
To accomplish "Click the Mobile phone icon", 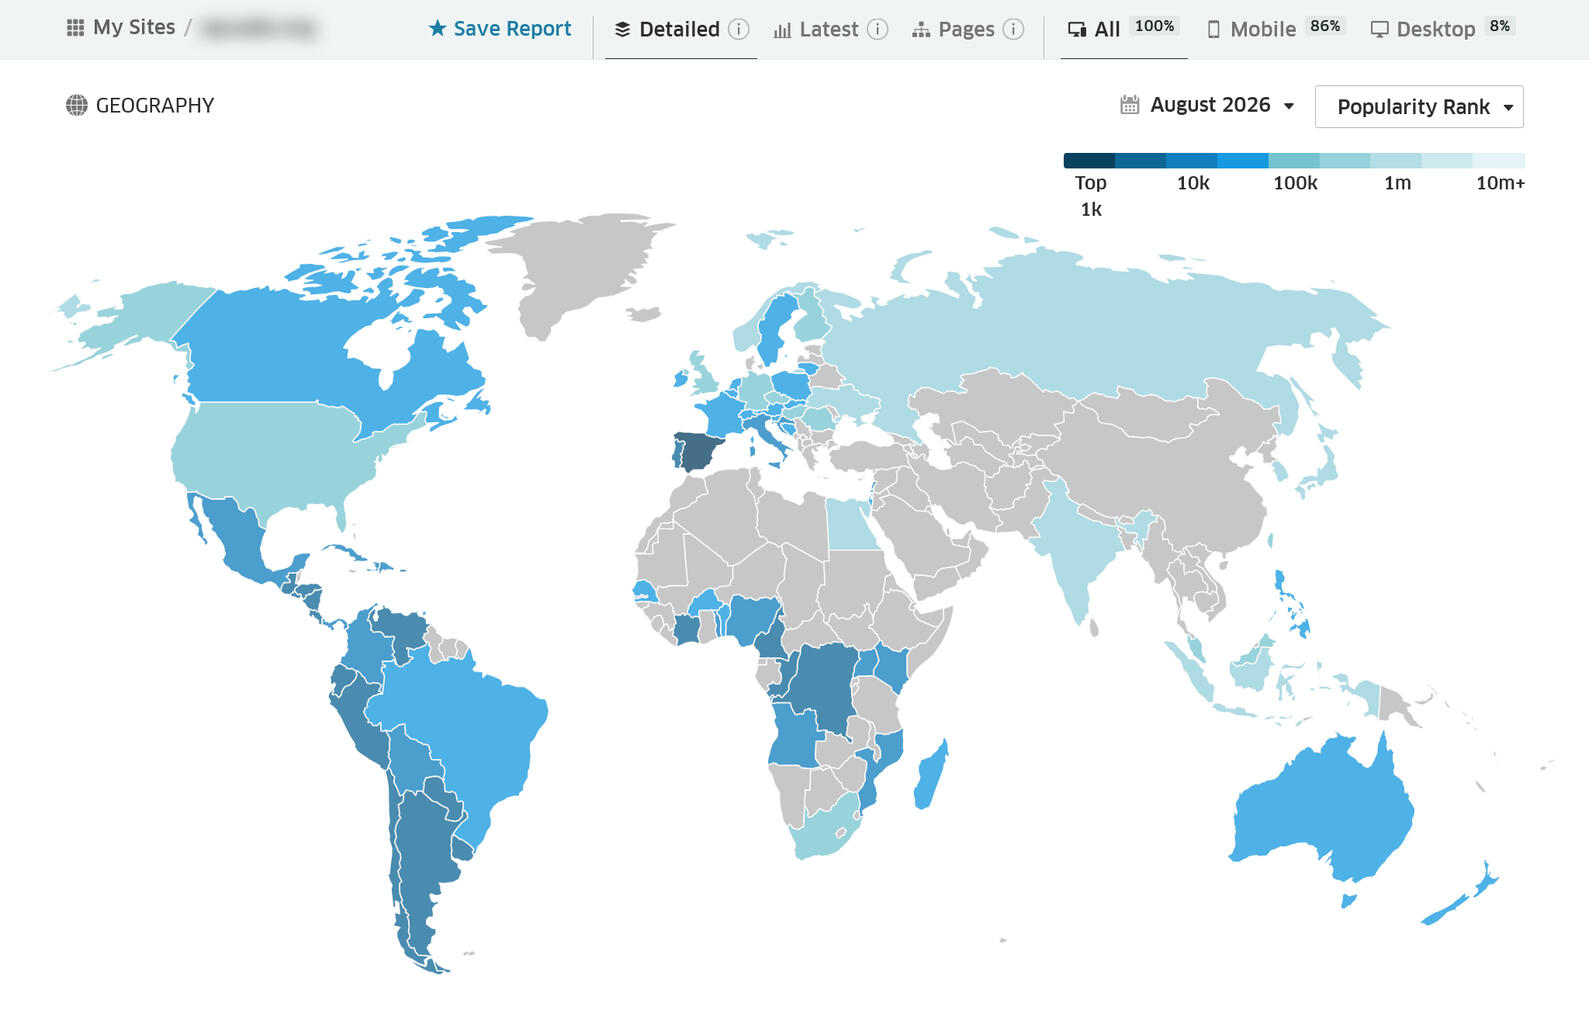I will click(x=1213, y=30).
